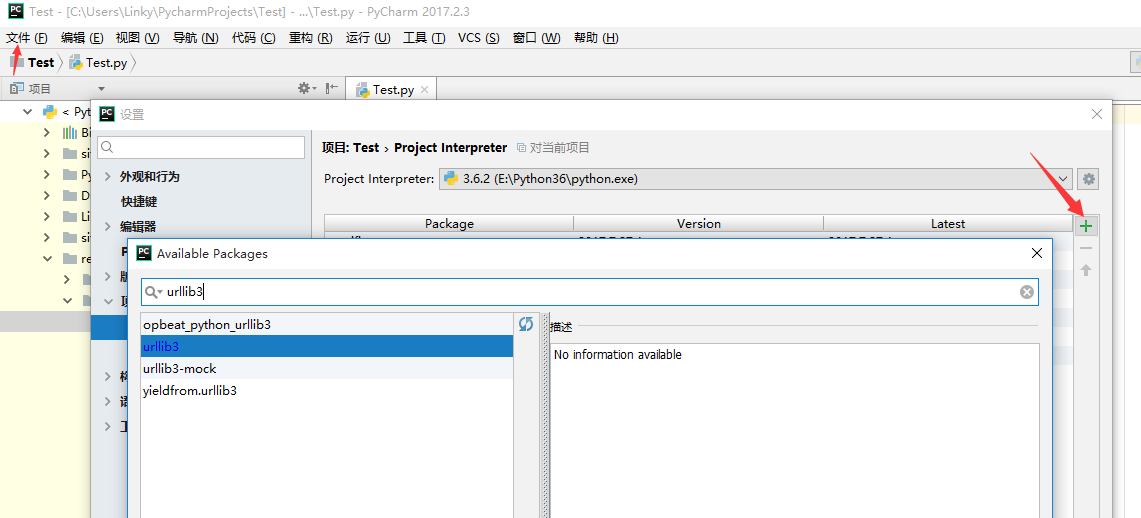Open search history magnifier dropdown
Screen dimensions: 1141x518
(x=154, y=292)
